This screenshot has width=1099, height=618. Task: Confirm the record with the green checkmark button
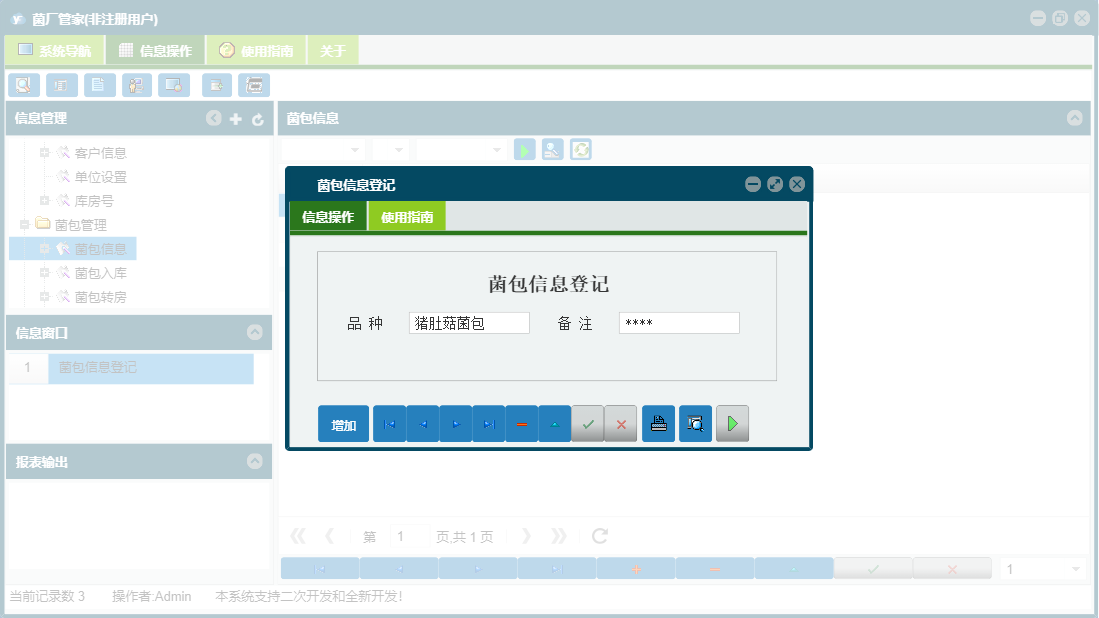pyautogui.click(x=588, y=423)
